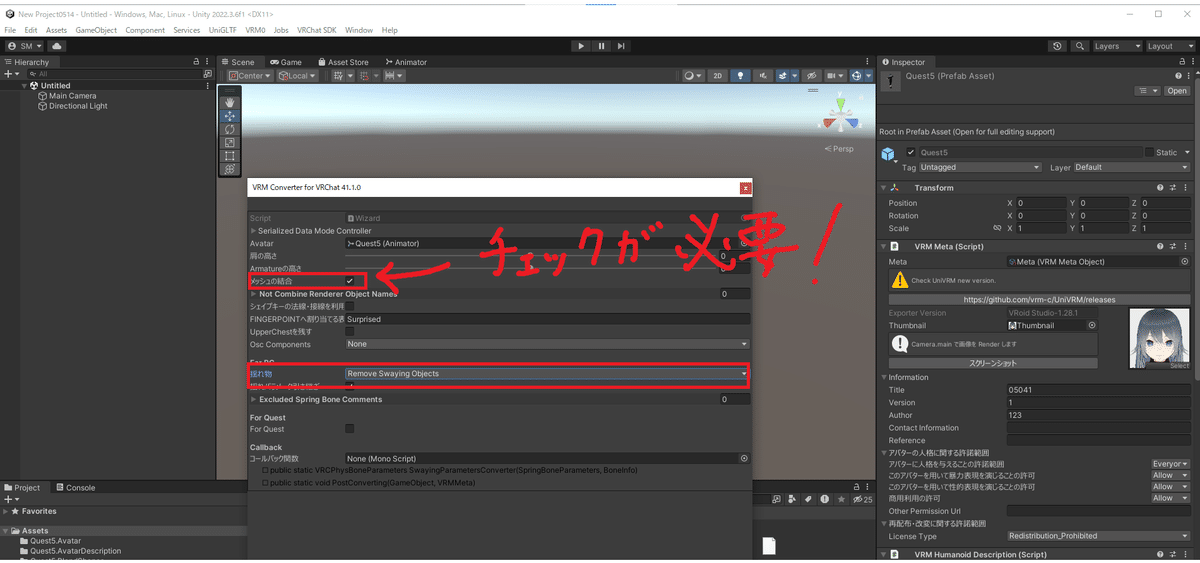Image resolution: width=1200 pixels, height=563 pixels.
Task: Click the Pause button
Action: click(601, 46)
